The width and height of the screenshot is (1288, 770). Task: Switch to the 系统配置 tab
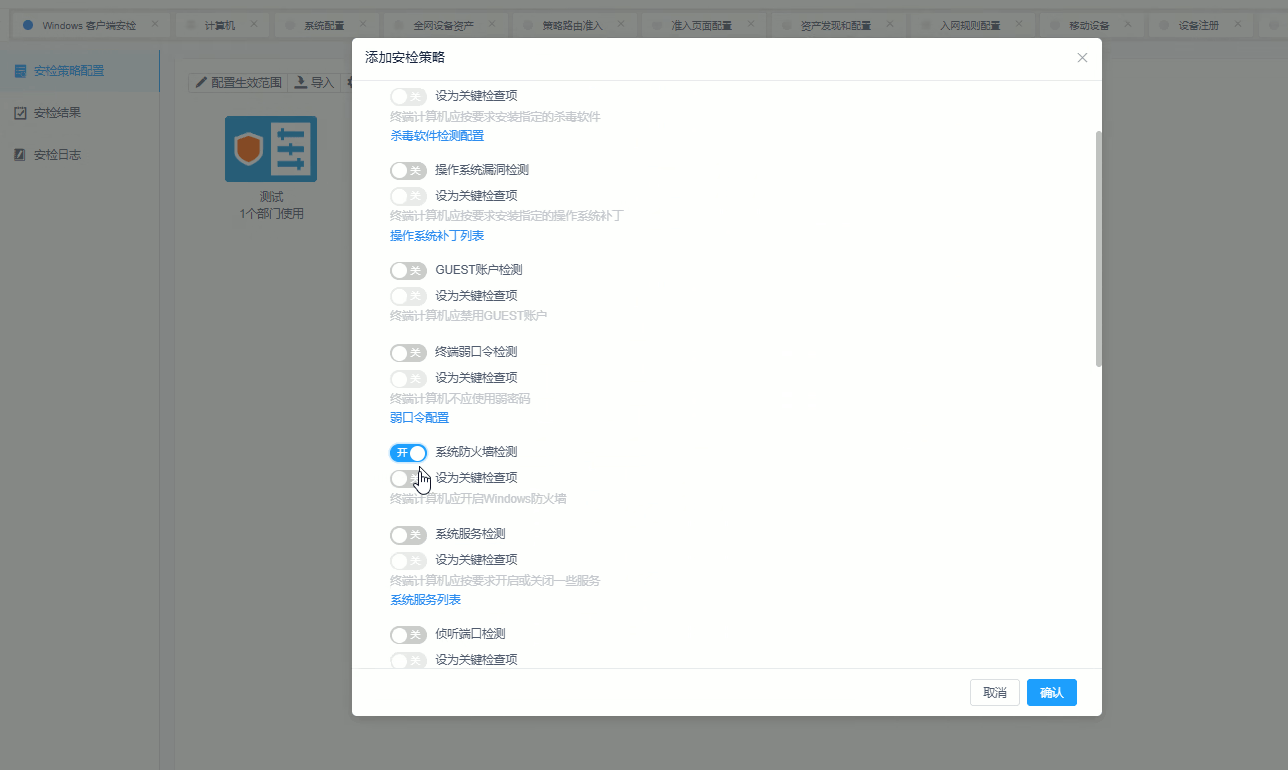pos(322,25)
